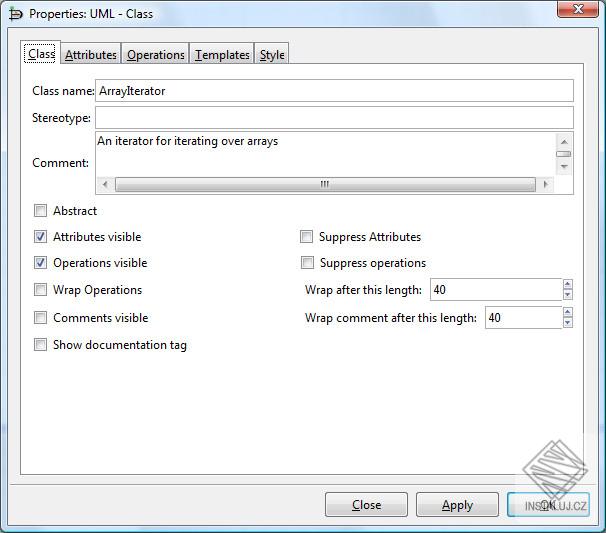Viewport: 606px width, 533px height.
Task: Switch to the Attributes tab
Action: (x=90, y=54)
